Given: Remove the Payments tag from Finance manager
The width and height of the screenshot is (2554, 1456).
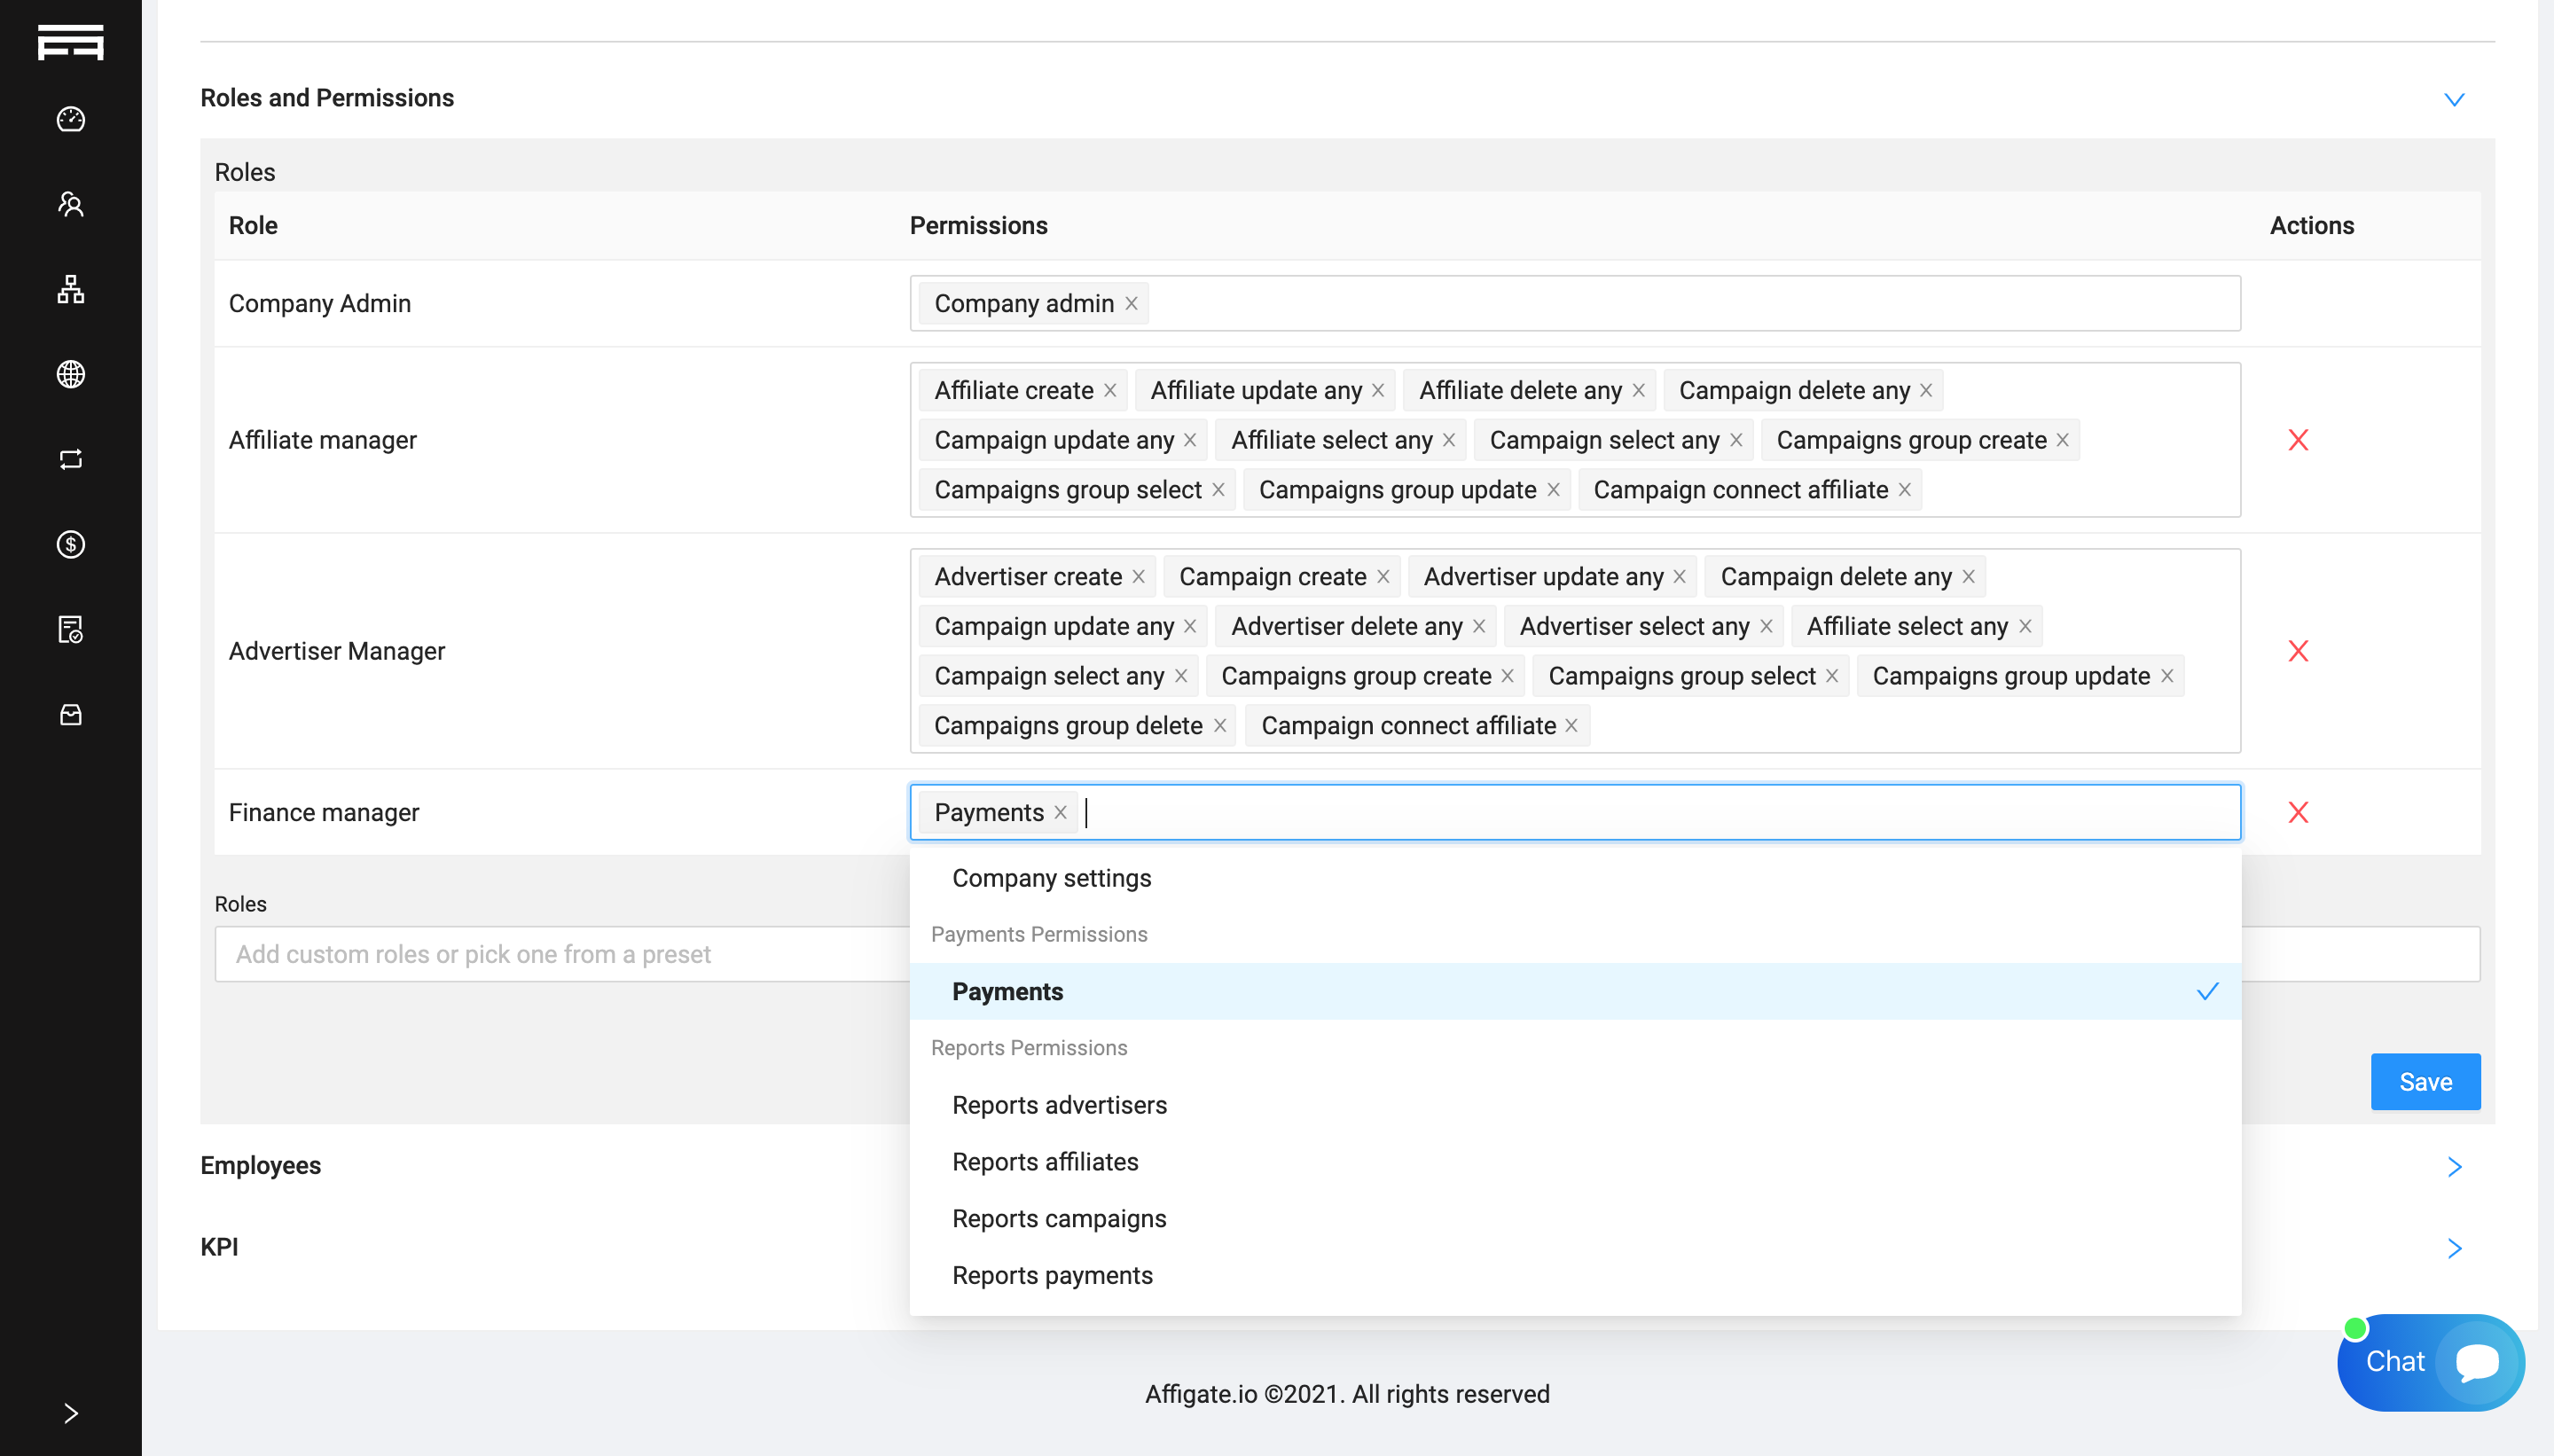Looking at the screenshot, I should click(x=1060, y=813).
